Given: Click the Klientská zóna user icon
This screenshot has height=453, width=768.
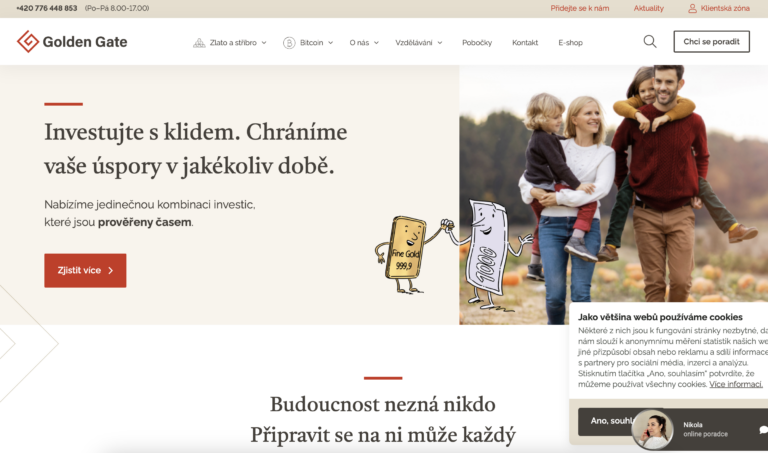Looking at the screenshot, I should [692, 8].
